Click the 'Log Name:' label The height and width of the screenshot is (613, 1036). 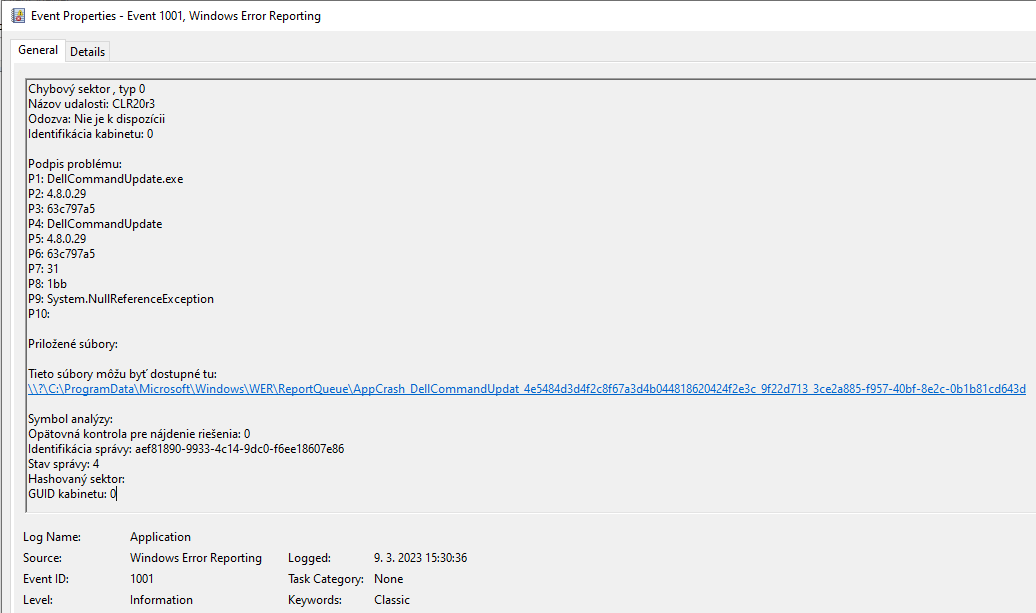click(52, 537)
